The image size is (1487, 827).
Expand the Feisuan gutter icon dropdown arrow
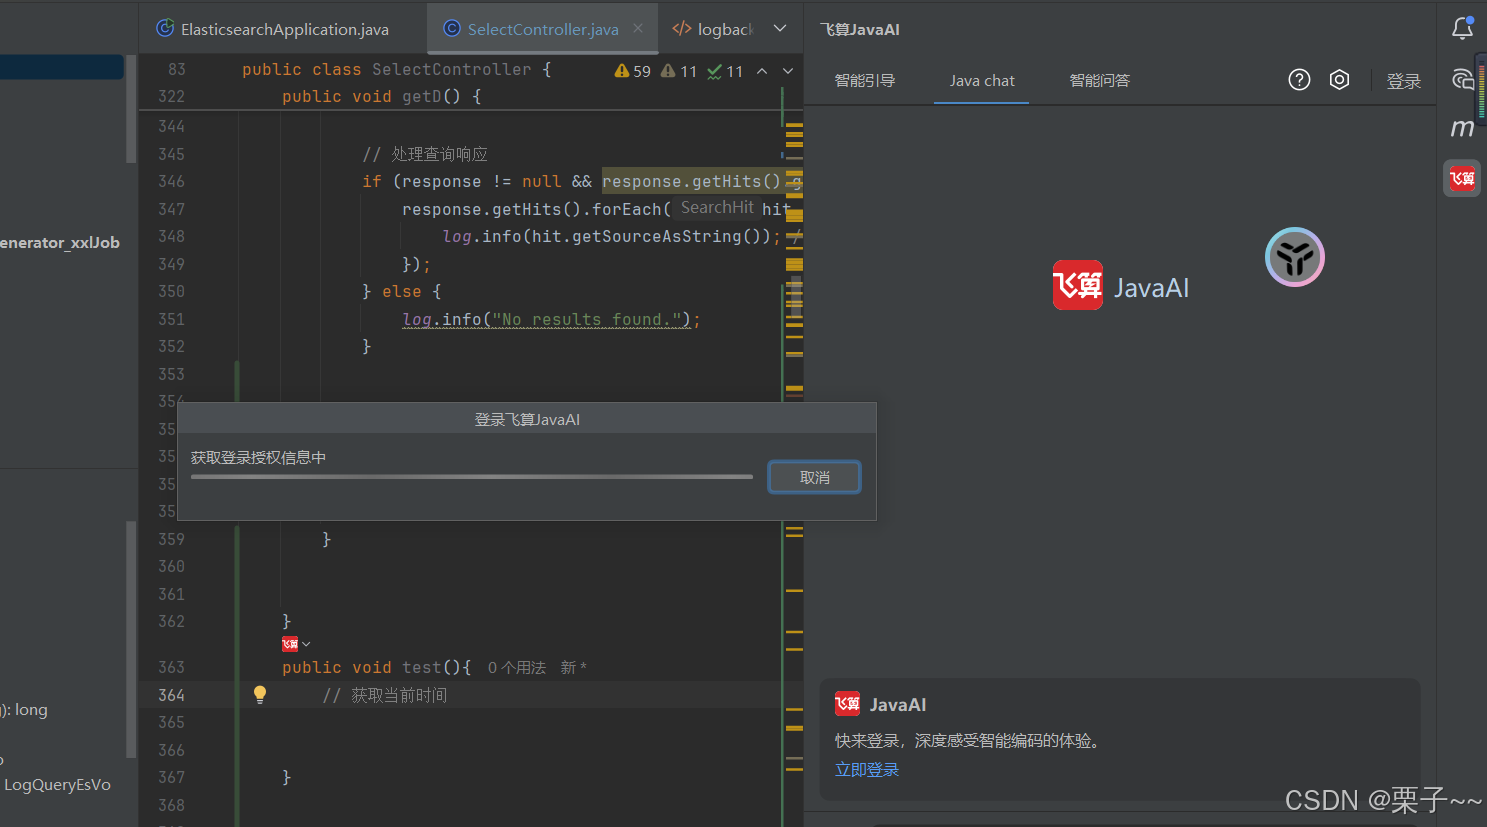(306, 644)
